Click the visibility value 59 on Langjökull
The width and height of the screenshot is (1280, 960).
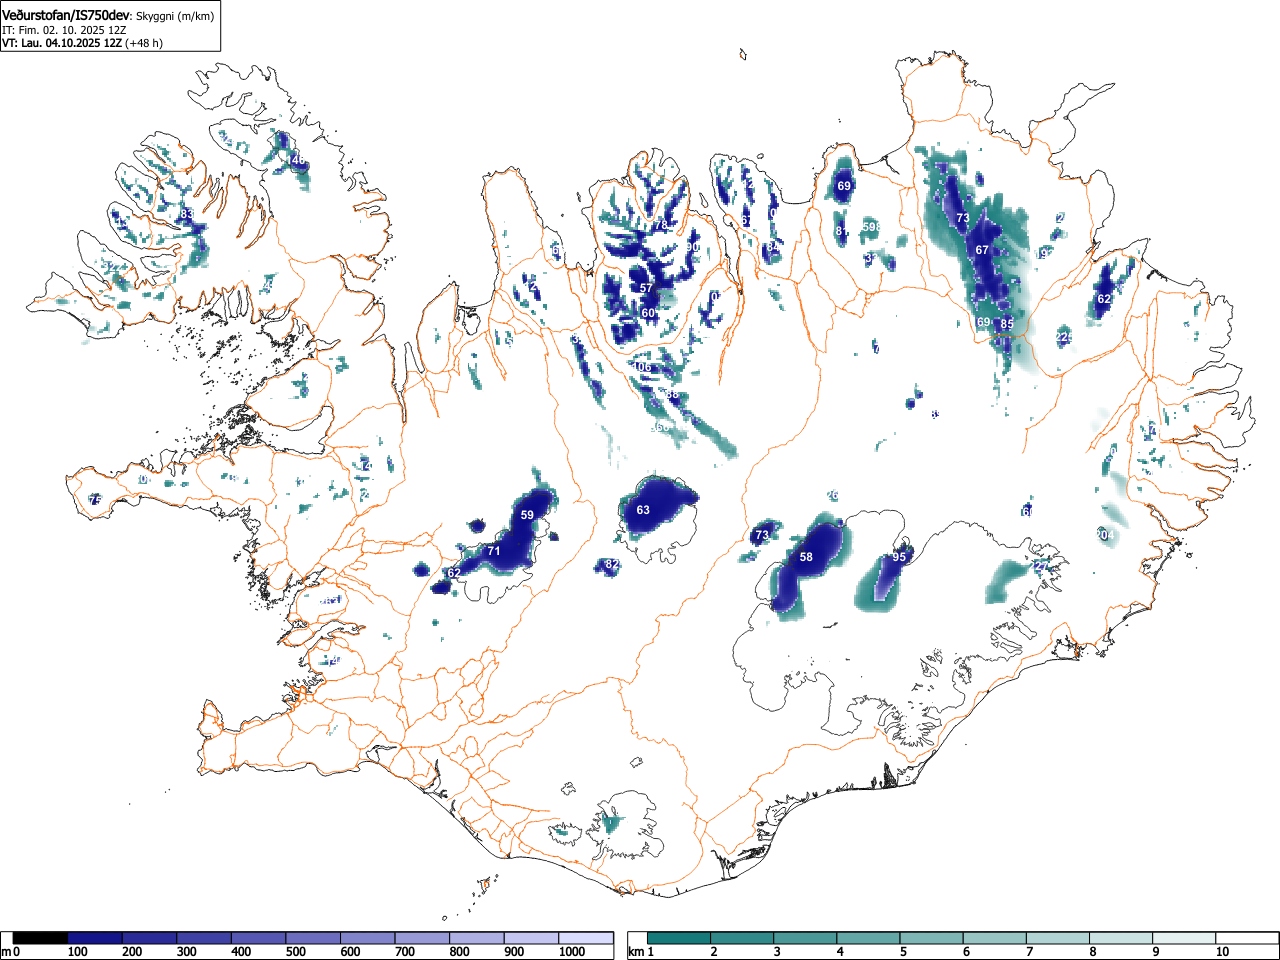pyautogui.click(x=527, y=515)
